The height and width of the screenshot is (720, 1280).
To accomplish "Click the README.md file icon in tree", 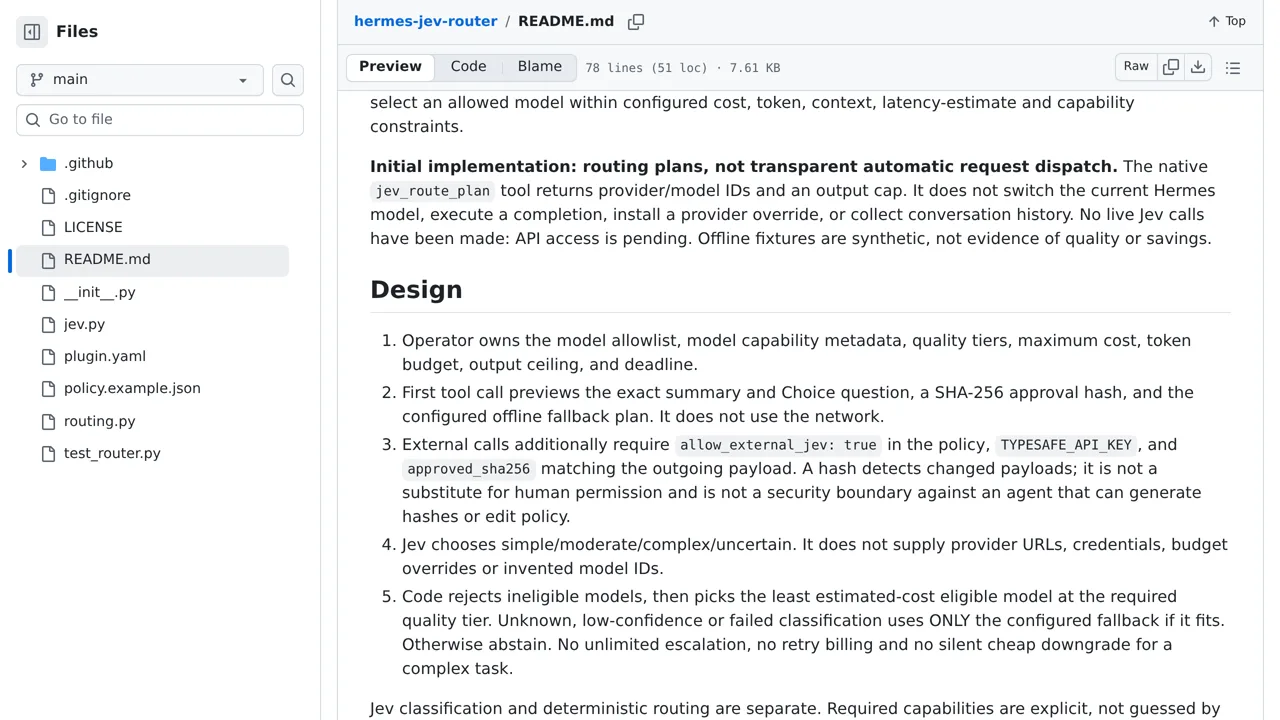I will pyautogui.click(x=48, y=260).
